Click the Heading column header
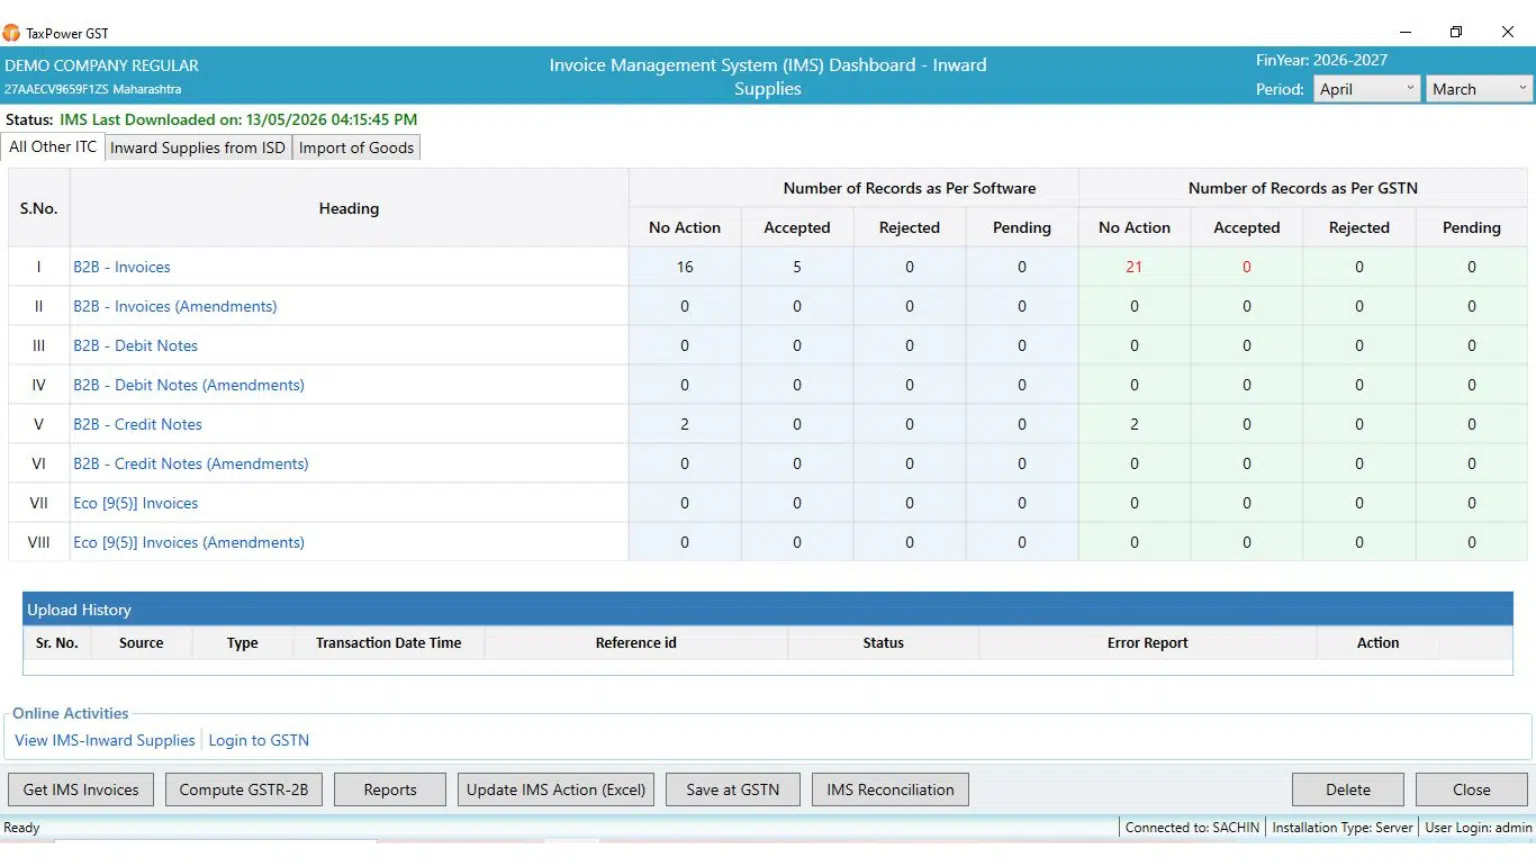The image size is (1536, 864). pyautogui.click(x=349, y=208)
